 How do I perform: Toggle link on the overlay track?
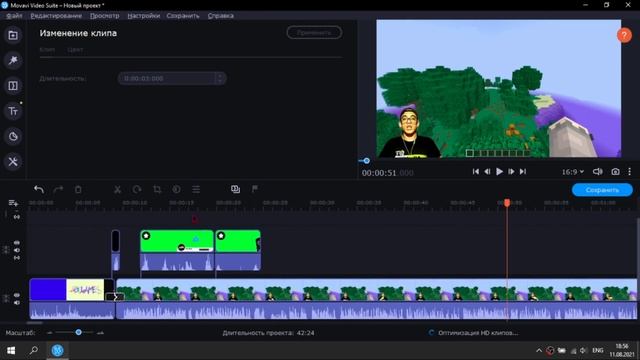17,258
